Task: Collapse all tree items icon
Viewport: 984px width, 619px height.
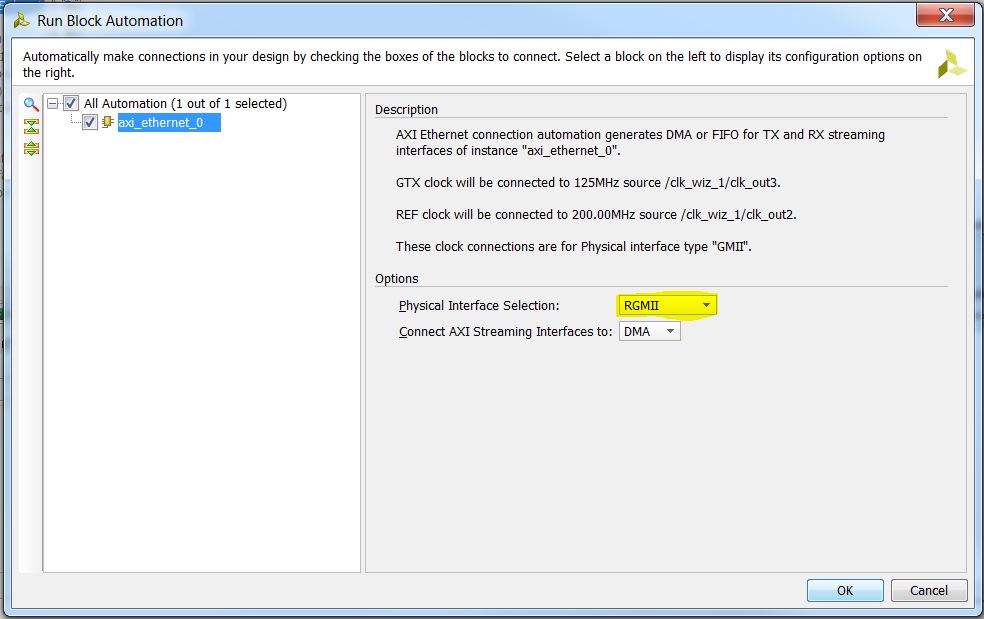Action: pyautogui.click(x=31, y=126)
